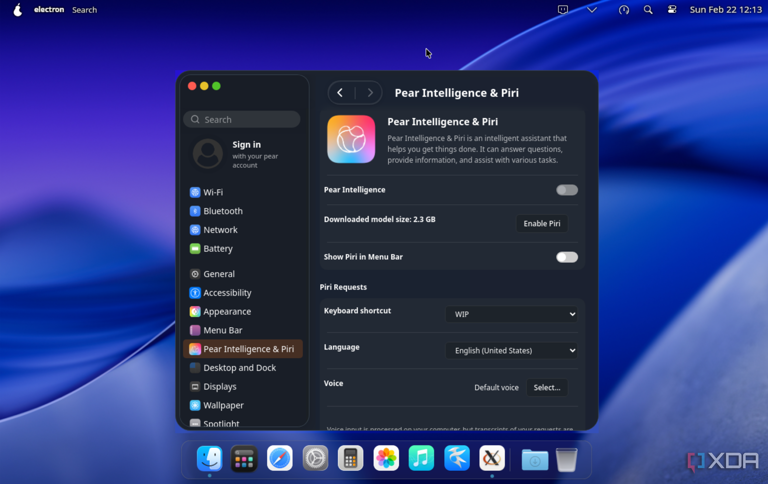Click the chat bubble icon in menu bar

(563, 10)
